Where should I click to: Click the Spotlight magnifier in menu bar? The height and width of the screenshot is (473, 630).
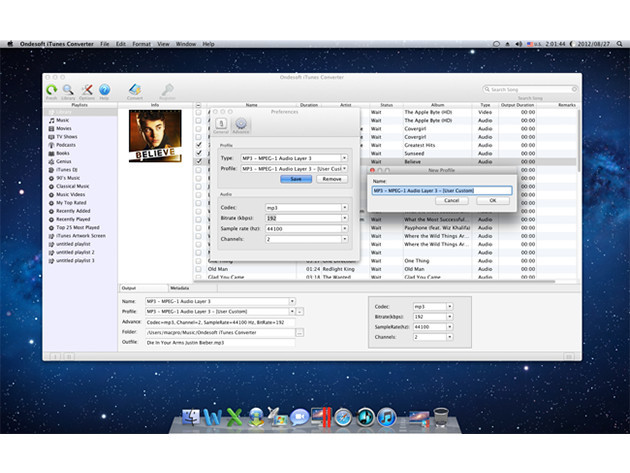(x=620, y=44)
